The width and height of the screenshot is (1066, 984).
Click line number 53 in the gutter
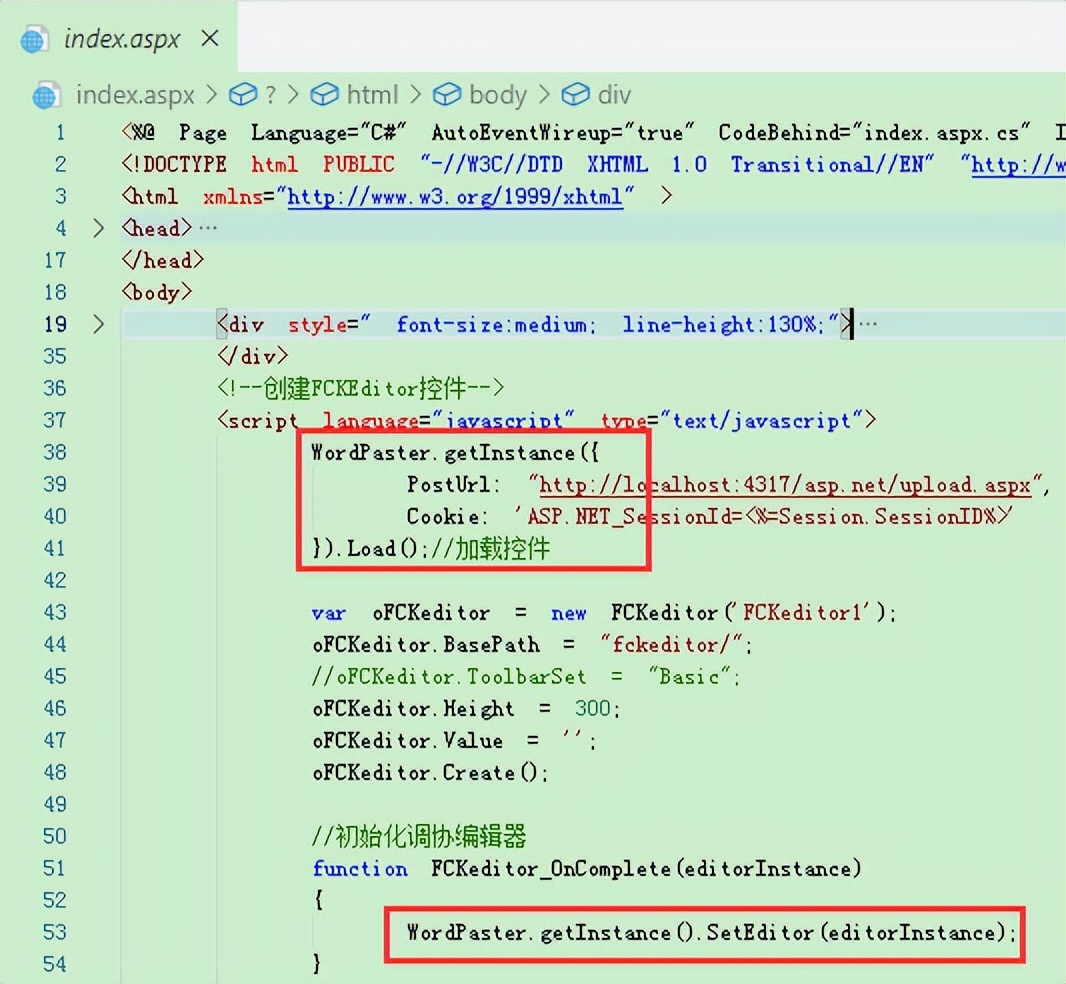pos(54,932)
